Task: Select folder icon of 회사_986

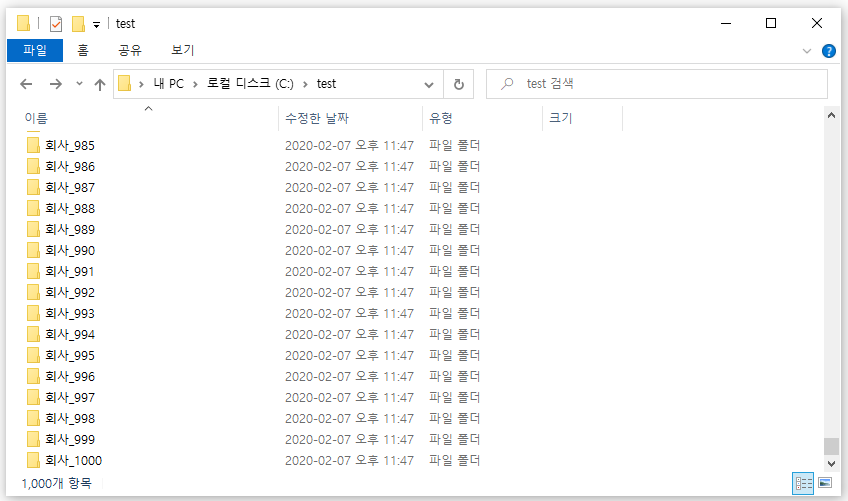Action: [33, 166]
